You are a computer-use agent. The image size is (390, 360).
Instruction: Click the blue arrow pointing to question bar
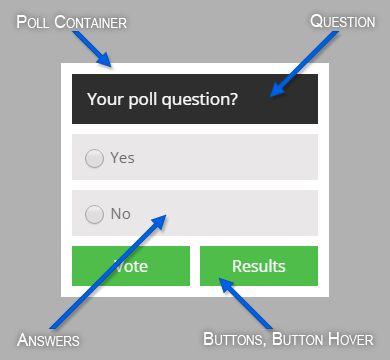303,64
